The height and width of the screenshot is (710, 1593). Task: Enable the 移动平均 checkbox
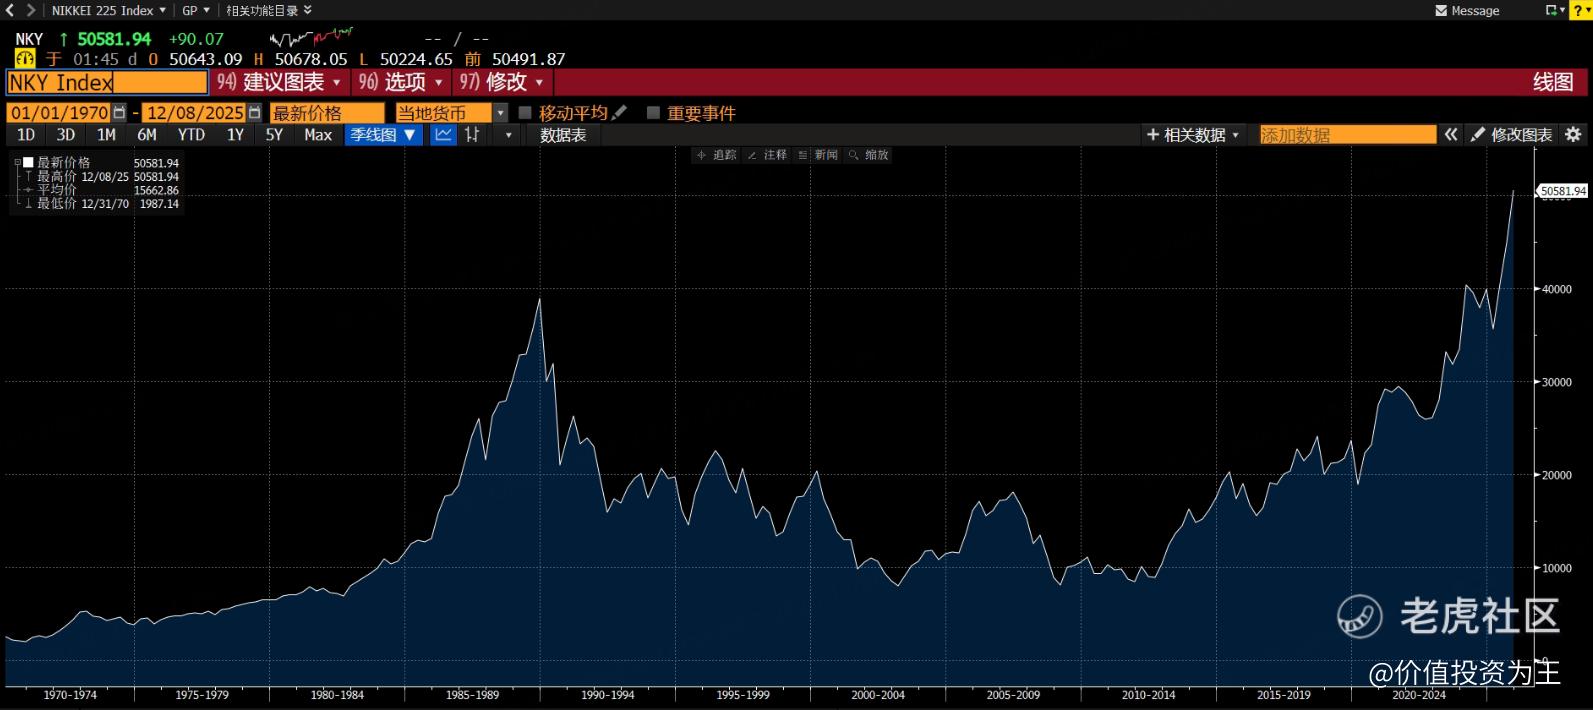[525, 113]
